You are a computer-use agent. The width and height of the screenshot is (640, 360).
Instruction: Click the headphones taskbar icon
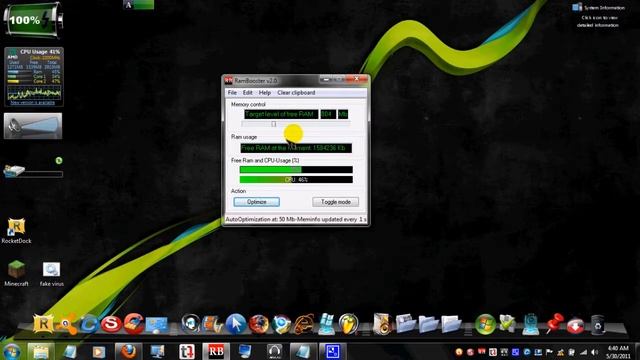(x=274, y=351)
